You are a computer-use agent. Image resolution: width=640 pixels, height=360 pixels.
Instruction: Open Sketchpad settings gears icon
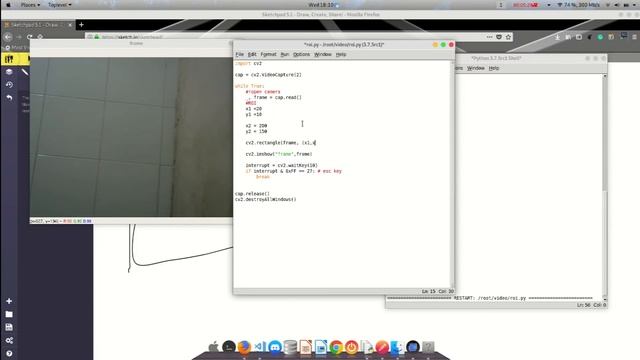tap(9, 340)
